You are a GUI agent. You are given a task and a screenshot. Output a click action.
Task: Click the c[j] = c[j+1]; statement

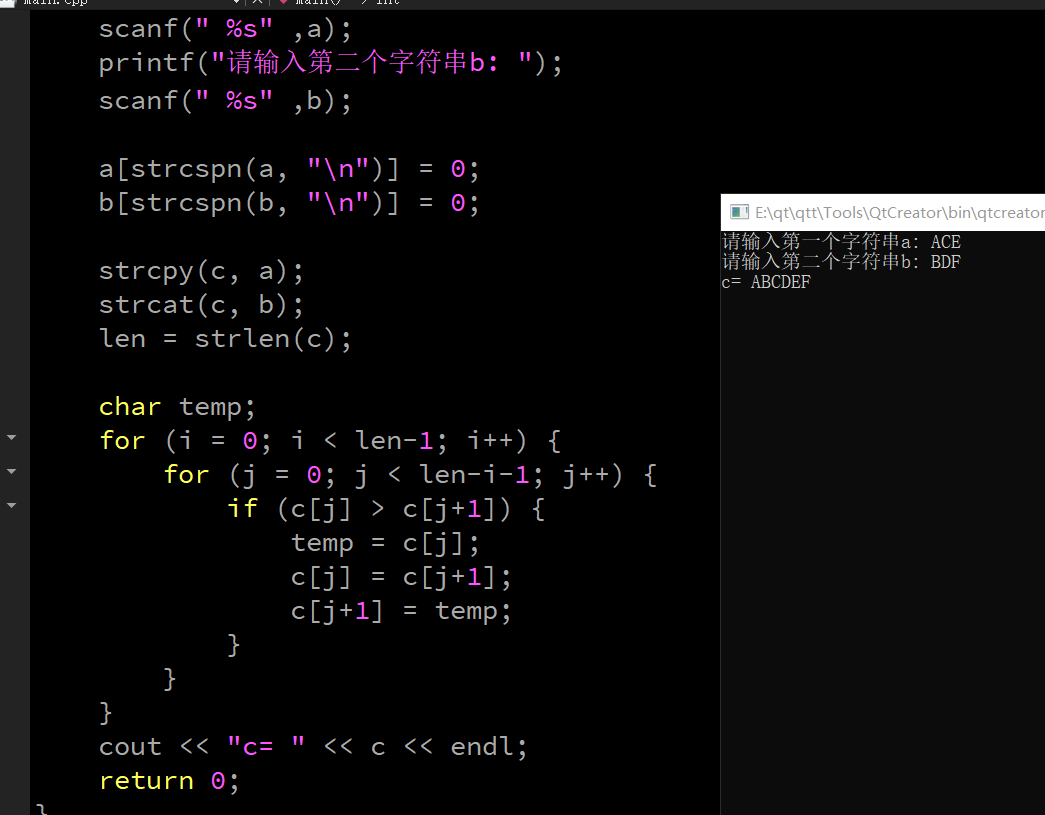point(401,577)
